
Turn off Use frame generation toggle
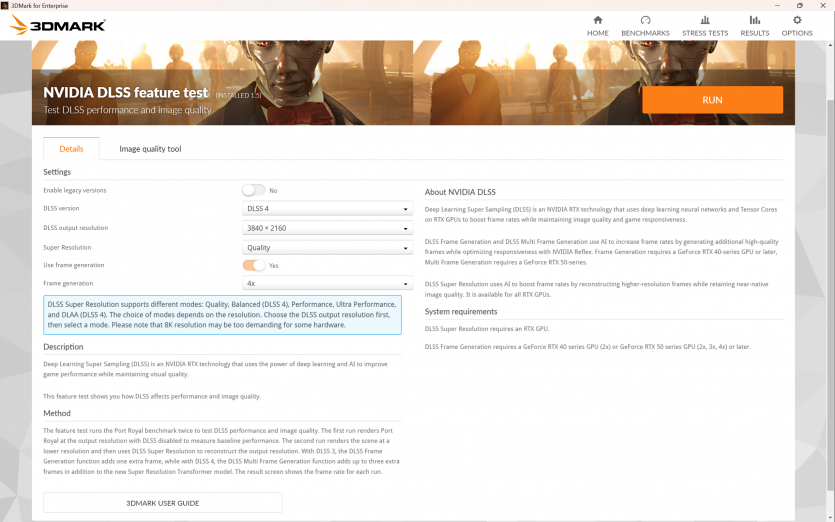[253, 265]
